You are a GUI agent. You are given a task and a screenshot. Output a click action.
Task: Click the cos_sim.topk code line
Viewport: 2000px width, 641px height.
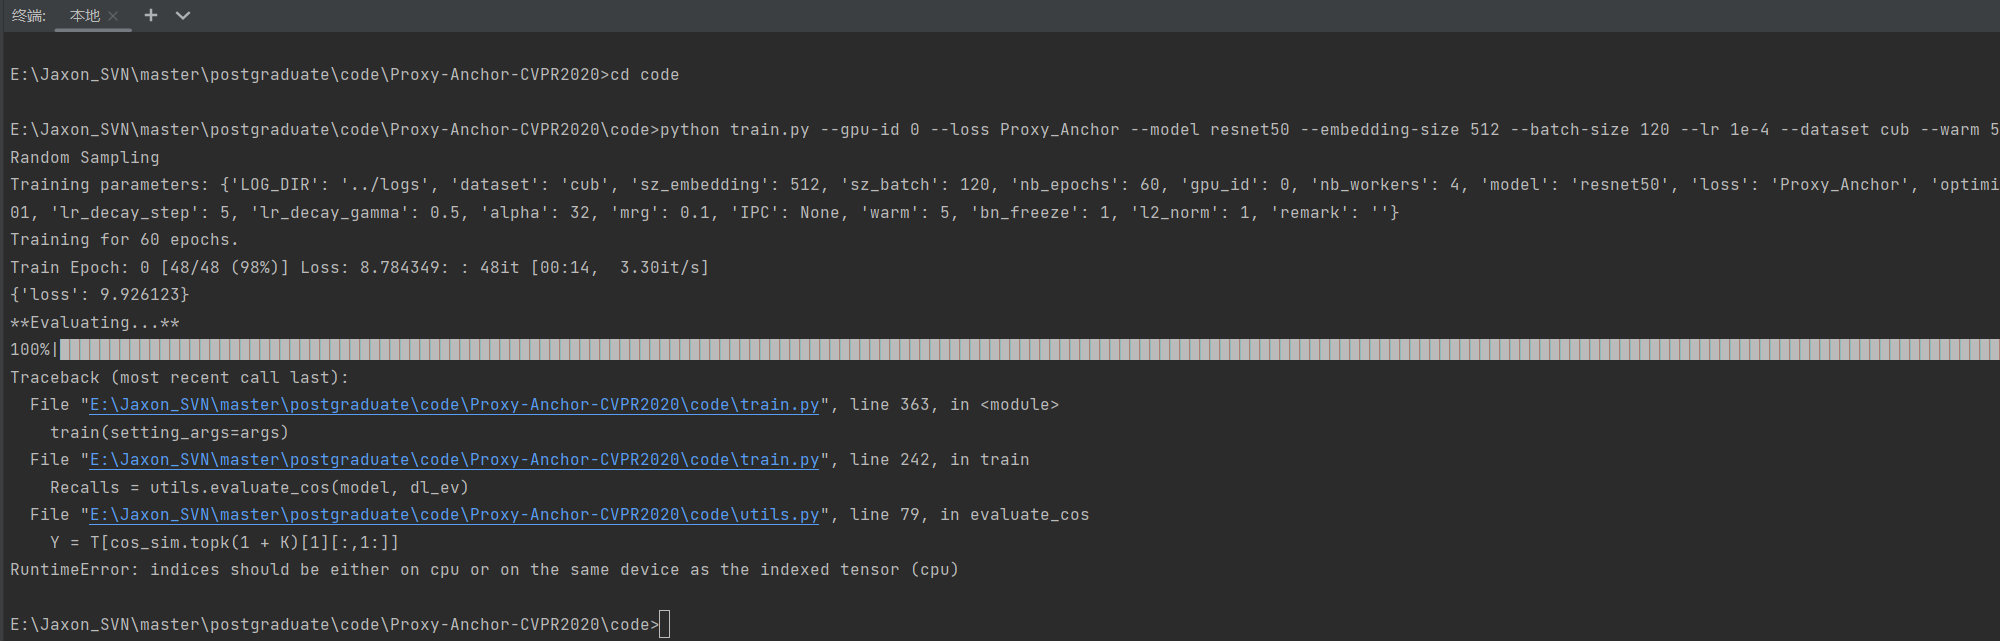(225, 543)
